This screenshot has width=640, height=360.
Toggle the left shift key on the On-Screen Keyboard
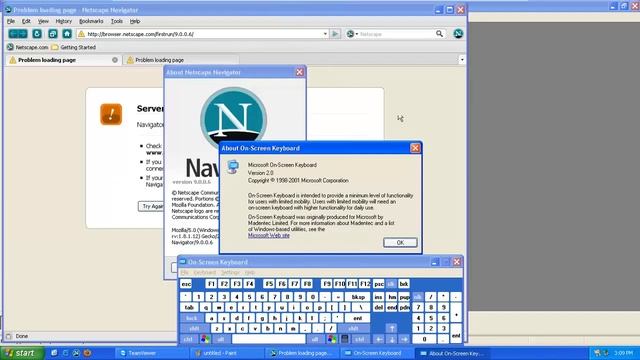194,329
